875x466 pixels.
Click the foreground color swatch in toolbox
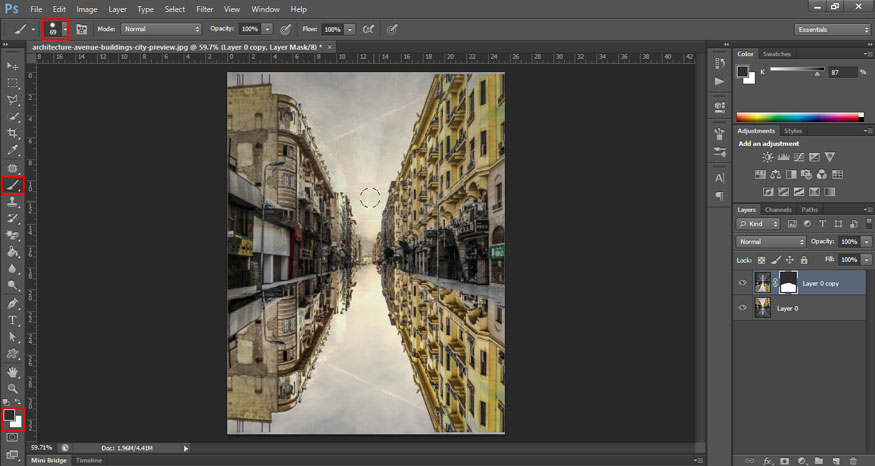tap(9, 416)
